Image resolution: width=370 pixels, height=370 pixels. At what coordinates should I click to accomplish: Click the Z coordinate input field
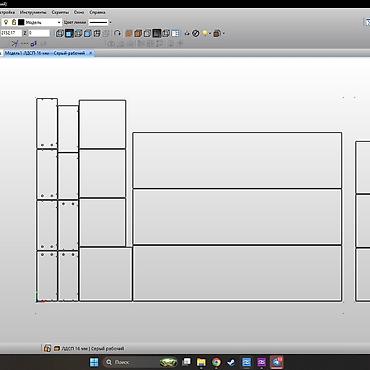tap(39, 33)
